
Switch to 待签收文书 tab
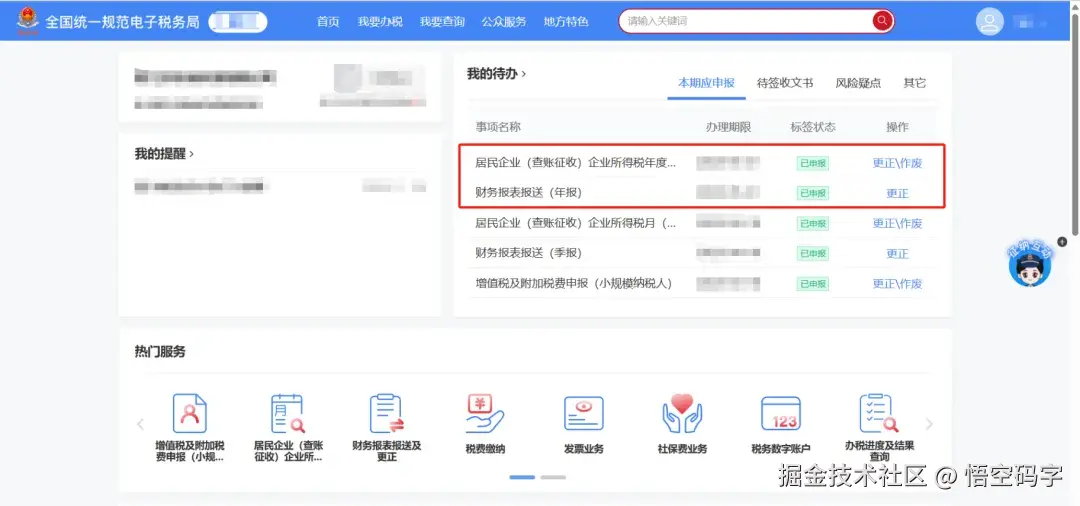pyautogui.click(x=785, y=83)
